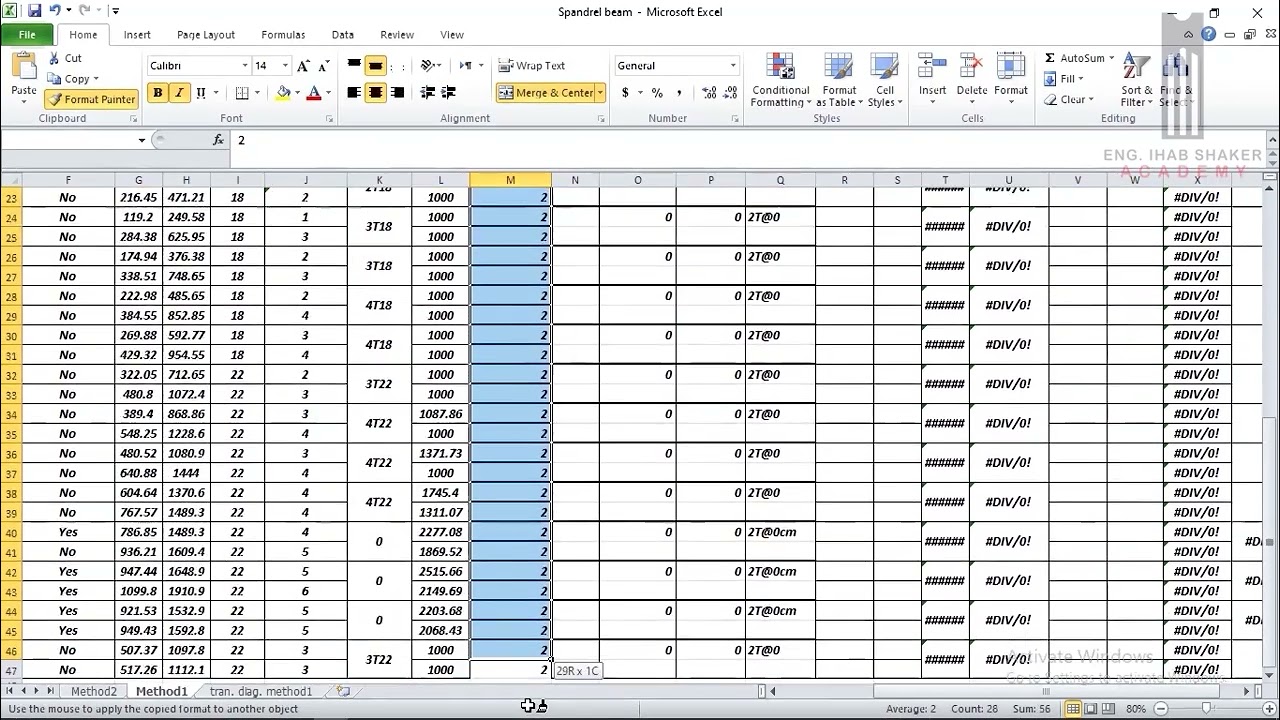Click the Format cells icon
The image size is (1280, 720).
click(x=1010, y=68)
